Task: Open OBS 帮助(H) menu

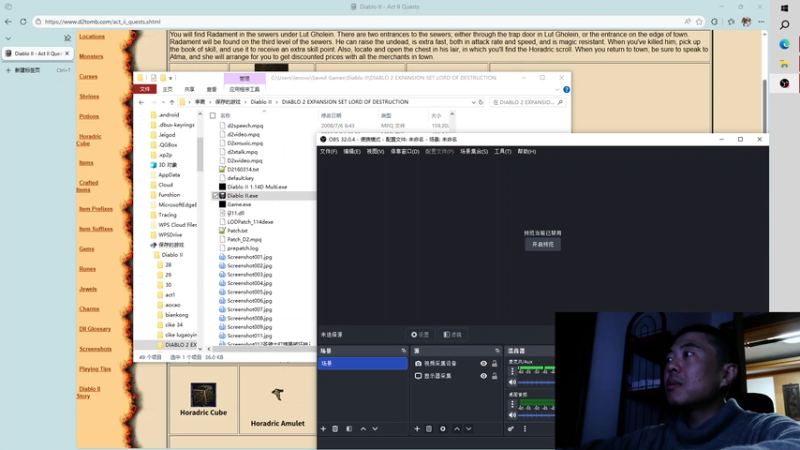Action: 527,152
